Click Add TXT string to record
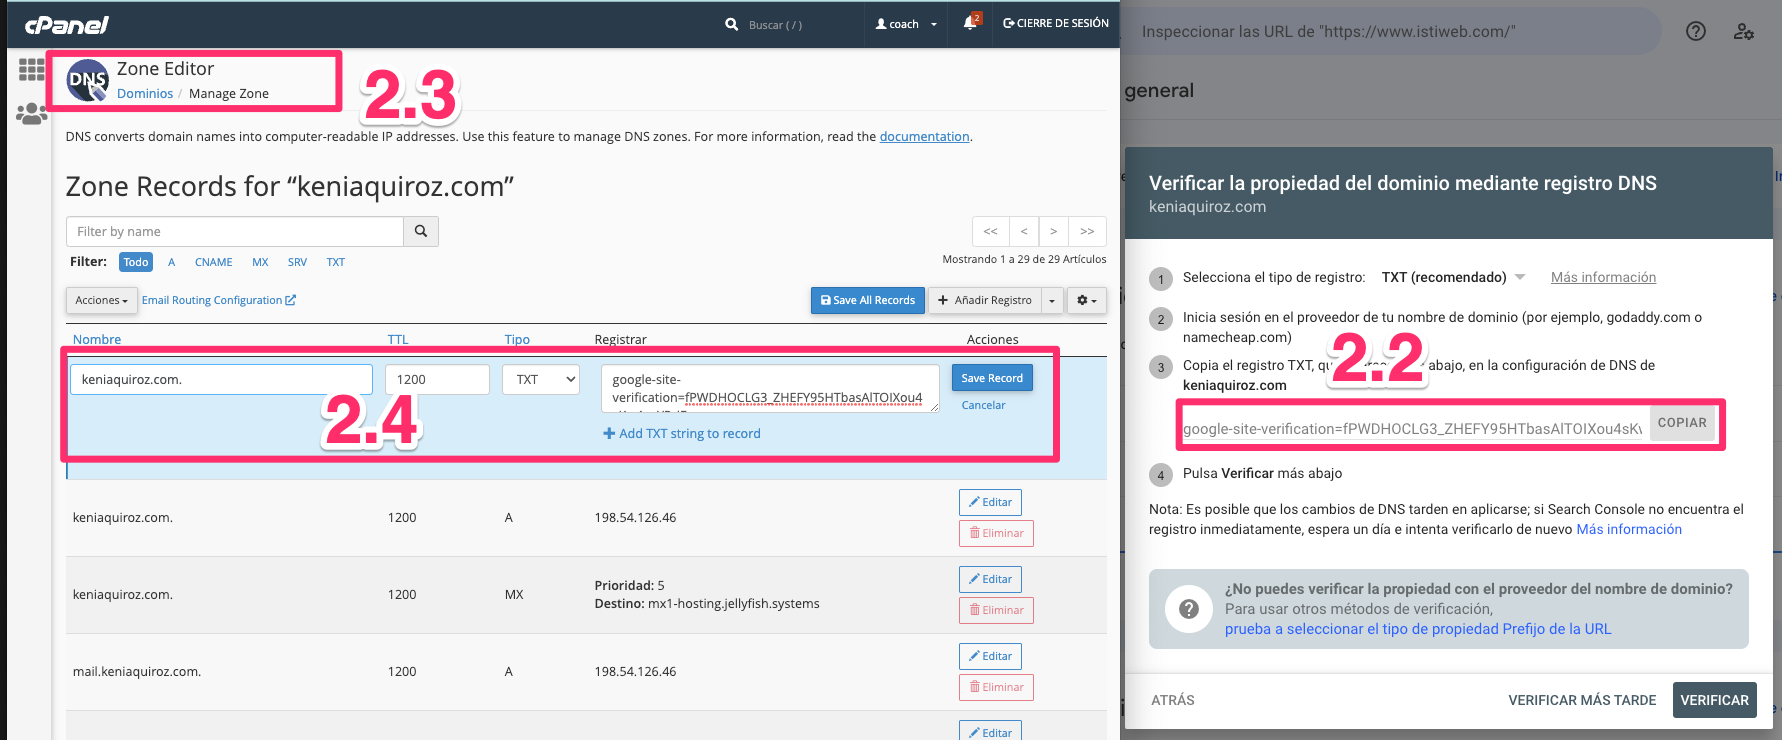This screenshot has width=1782, height=740. coord(682,433)
